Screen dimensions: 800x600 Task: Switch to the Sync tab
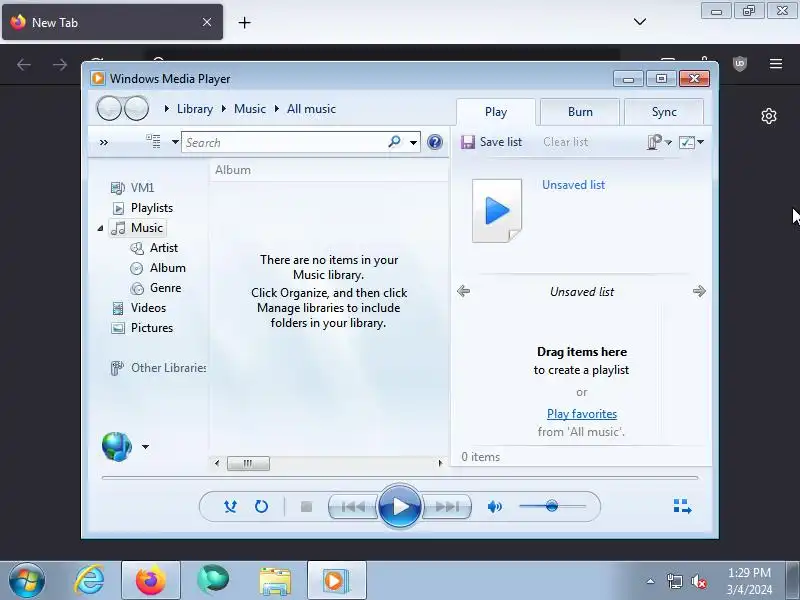coord(664,112)
